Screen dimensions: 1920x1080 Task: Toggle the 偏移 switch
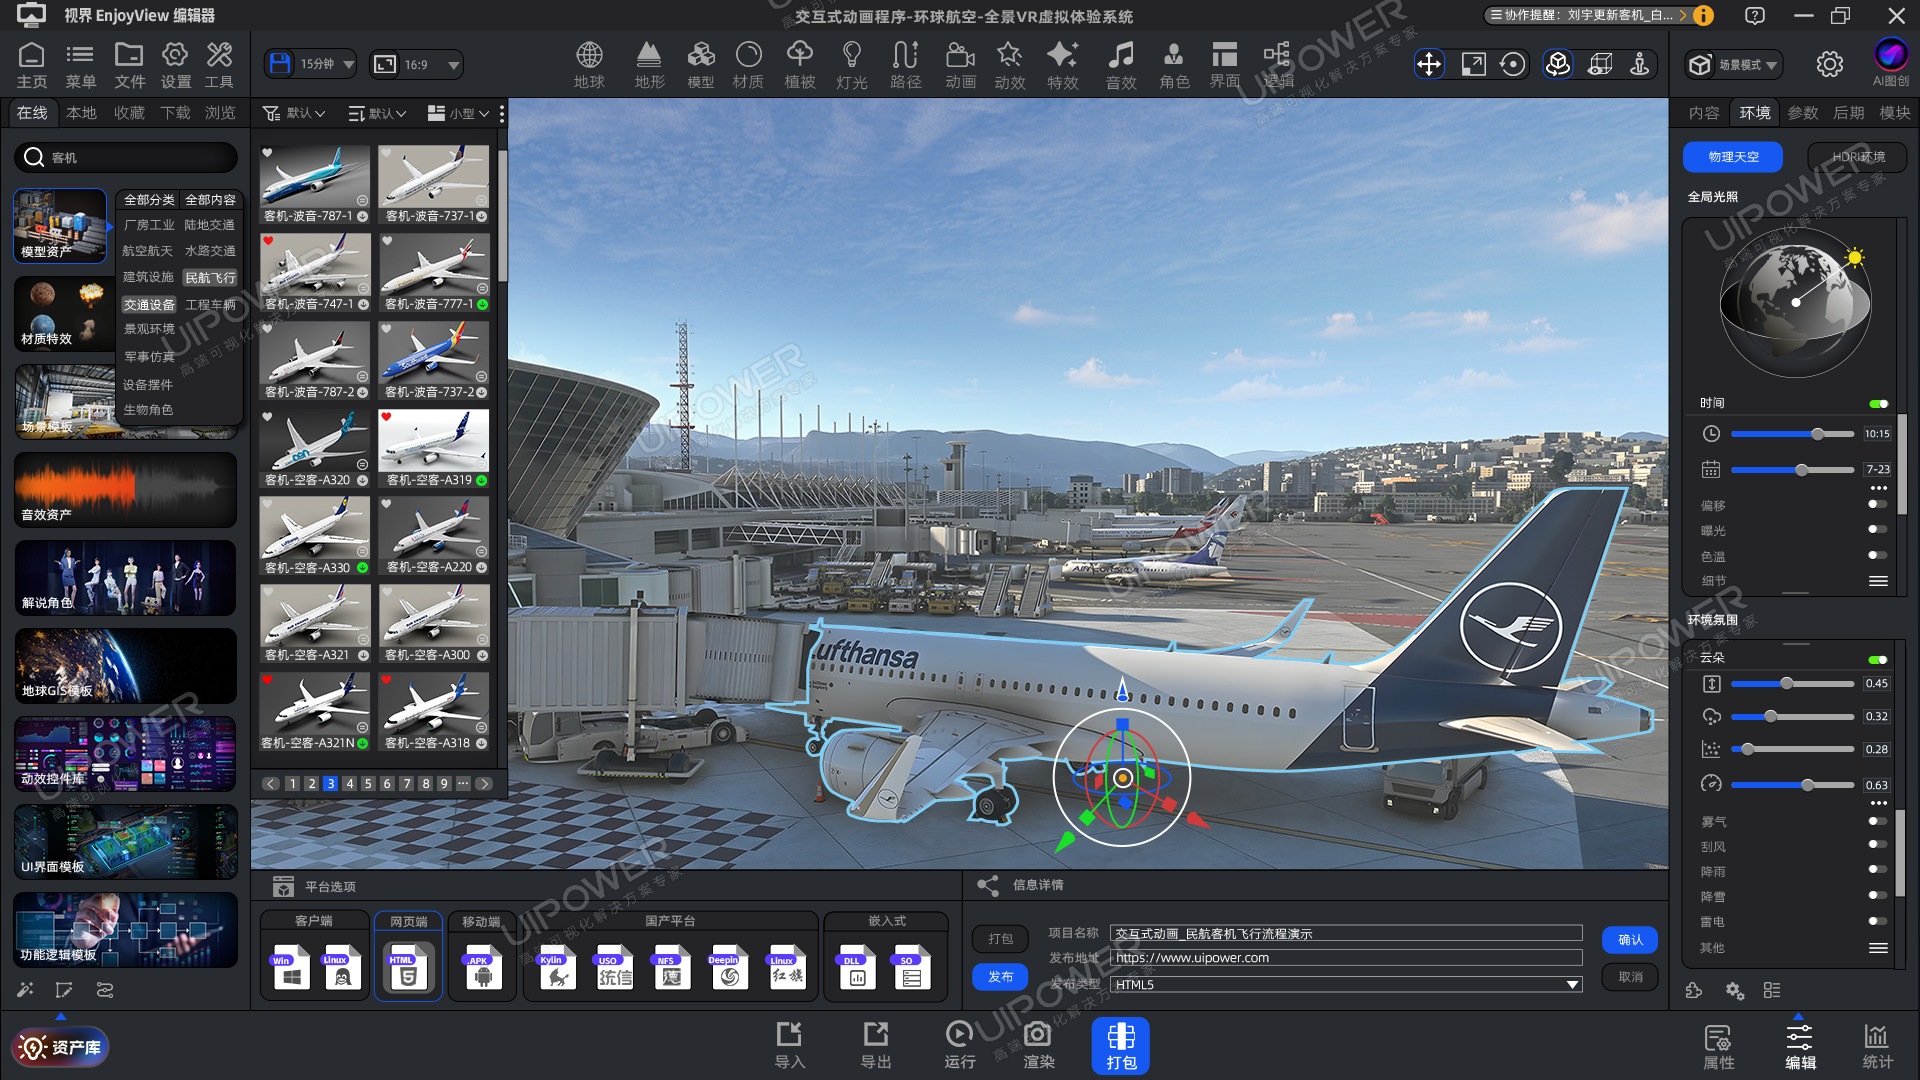tap(1877, 504)
